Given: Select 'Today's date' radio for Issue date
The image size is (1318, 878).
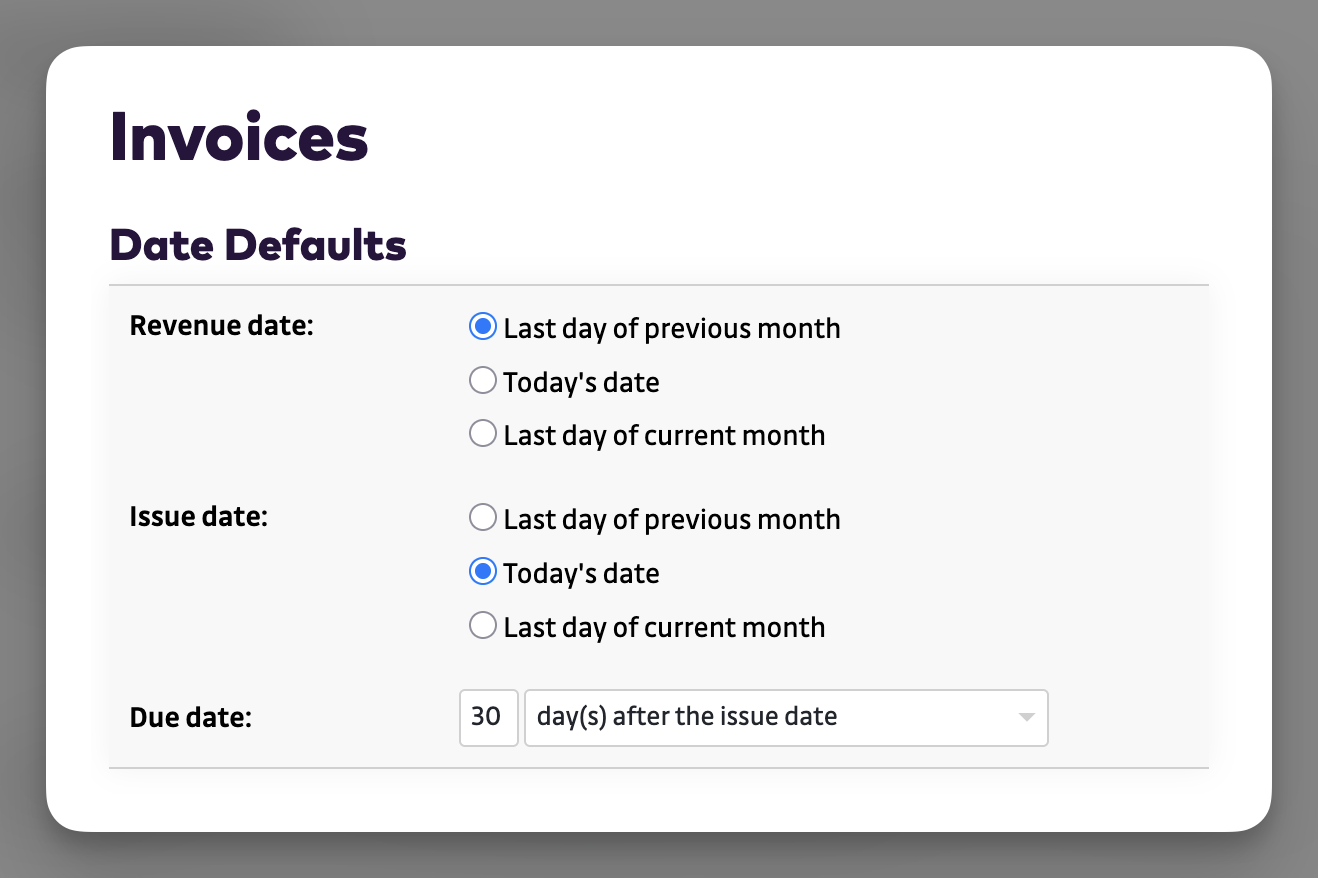Looking at the screenshot, I should tap(483, 572).
